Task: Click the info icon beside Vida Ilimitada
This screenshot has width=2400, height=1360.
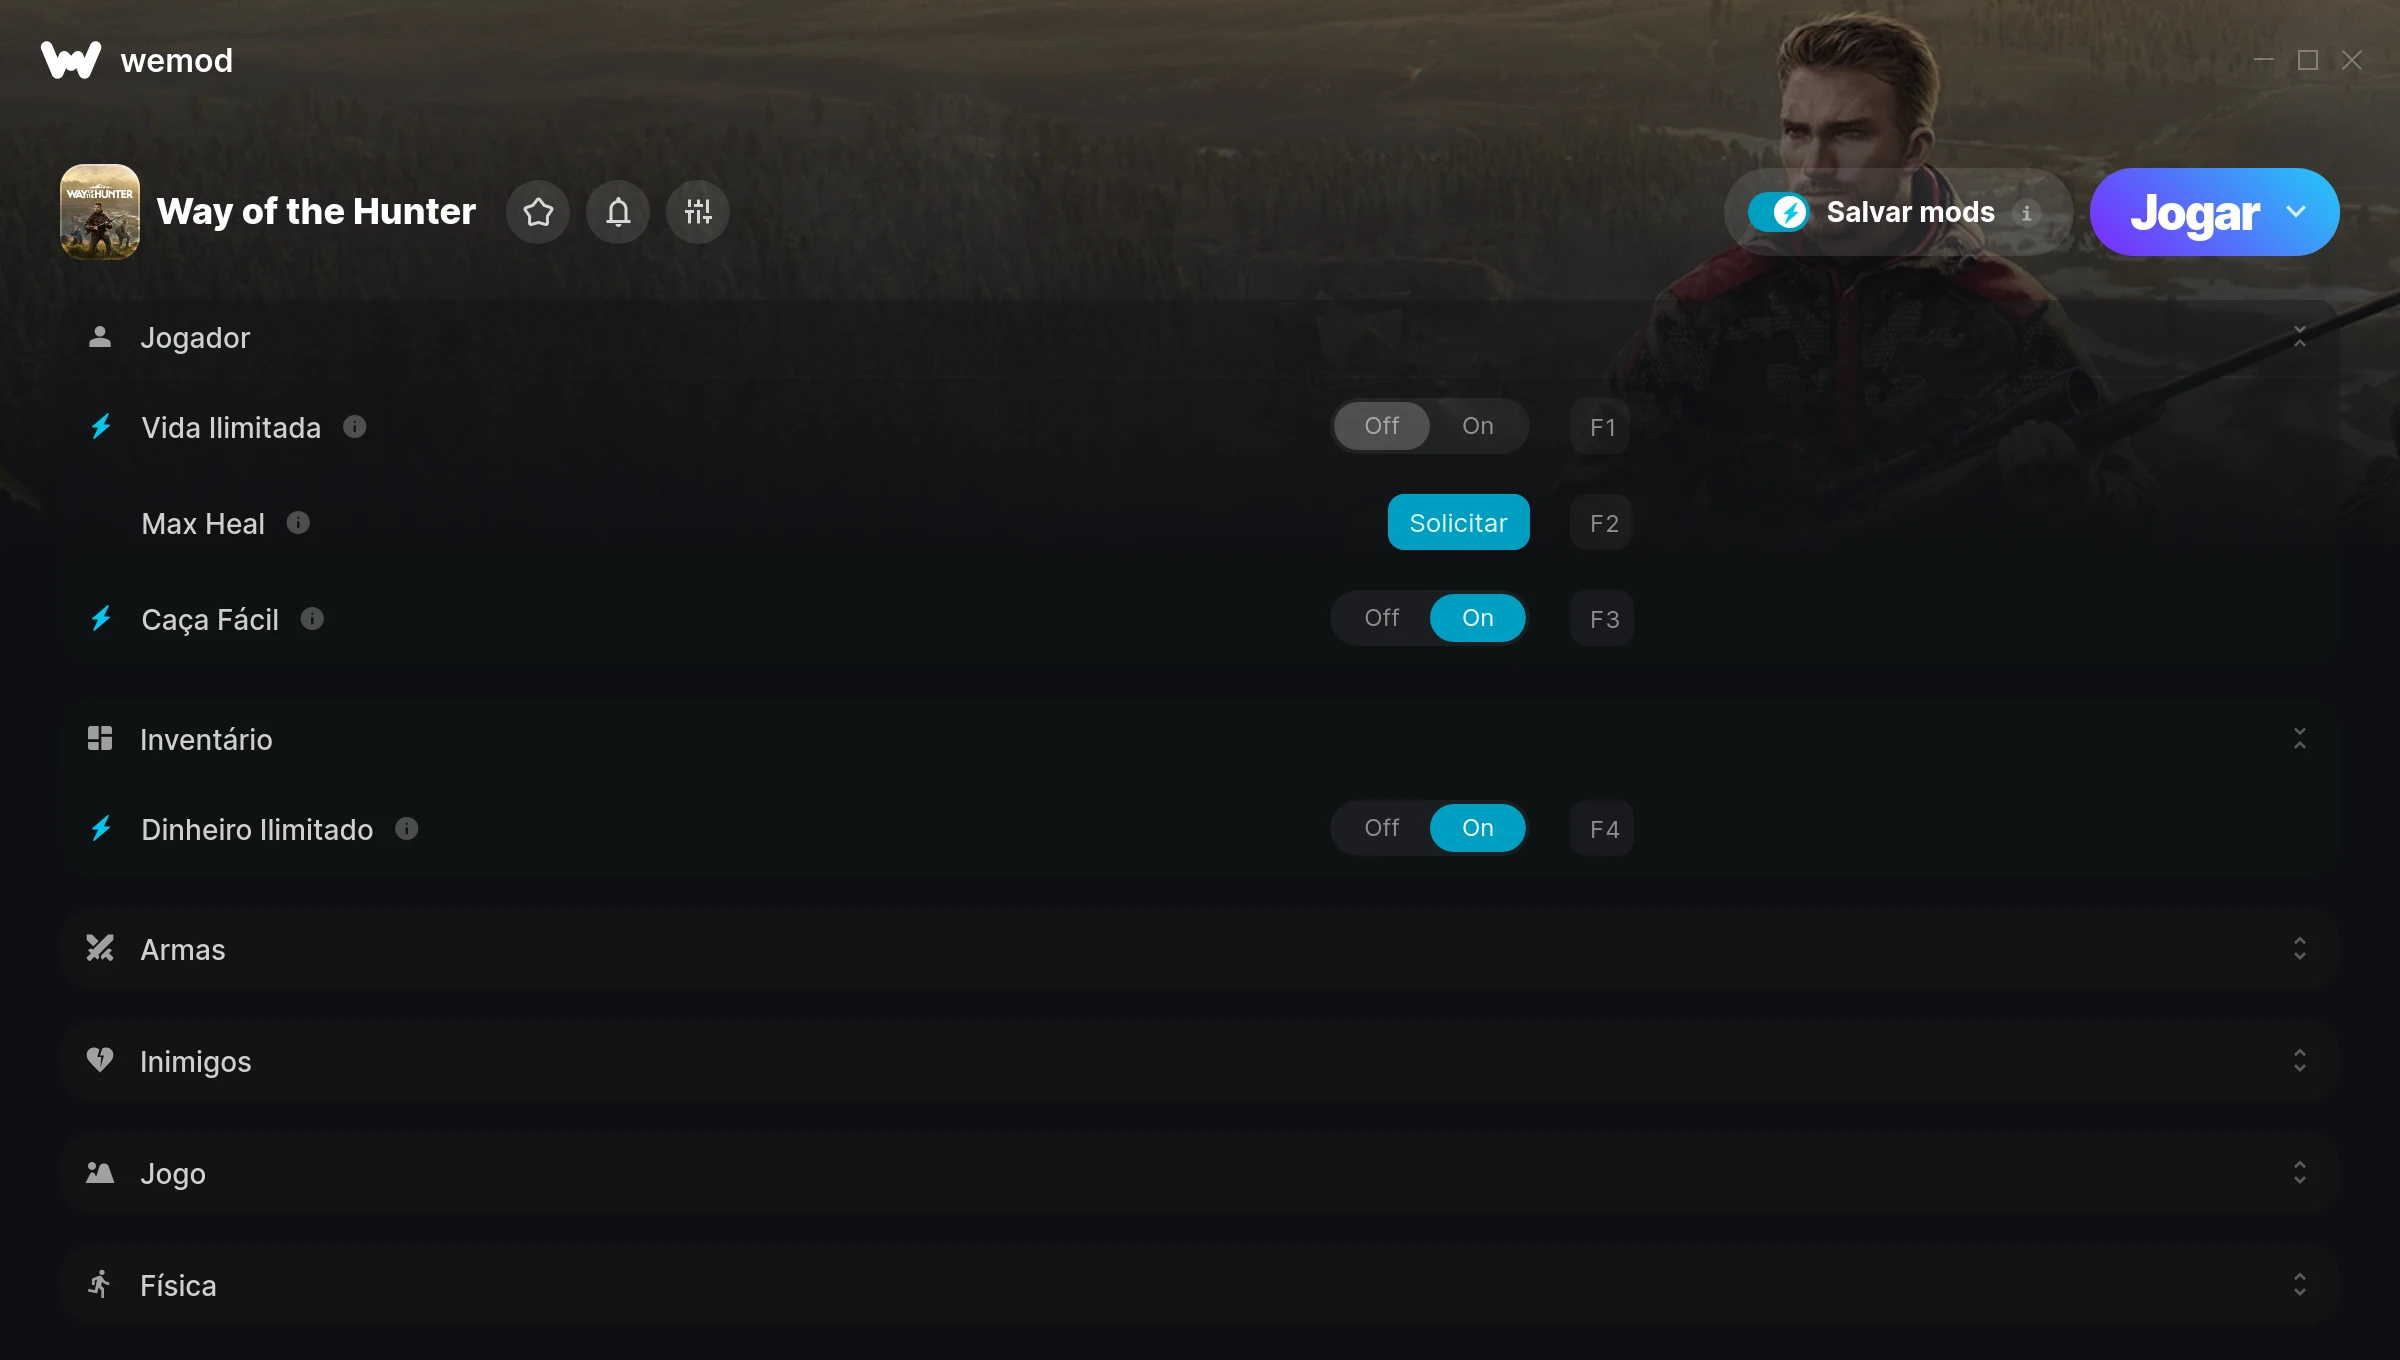Action: (355, 427)
